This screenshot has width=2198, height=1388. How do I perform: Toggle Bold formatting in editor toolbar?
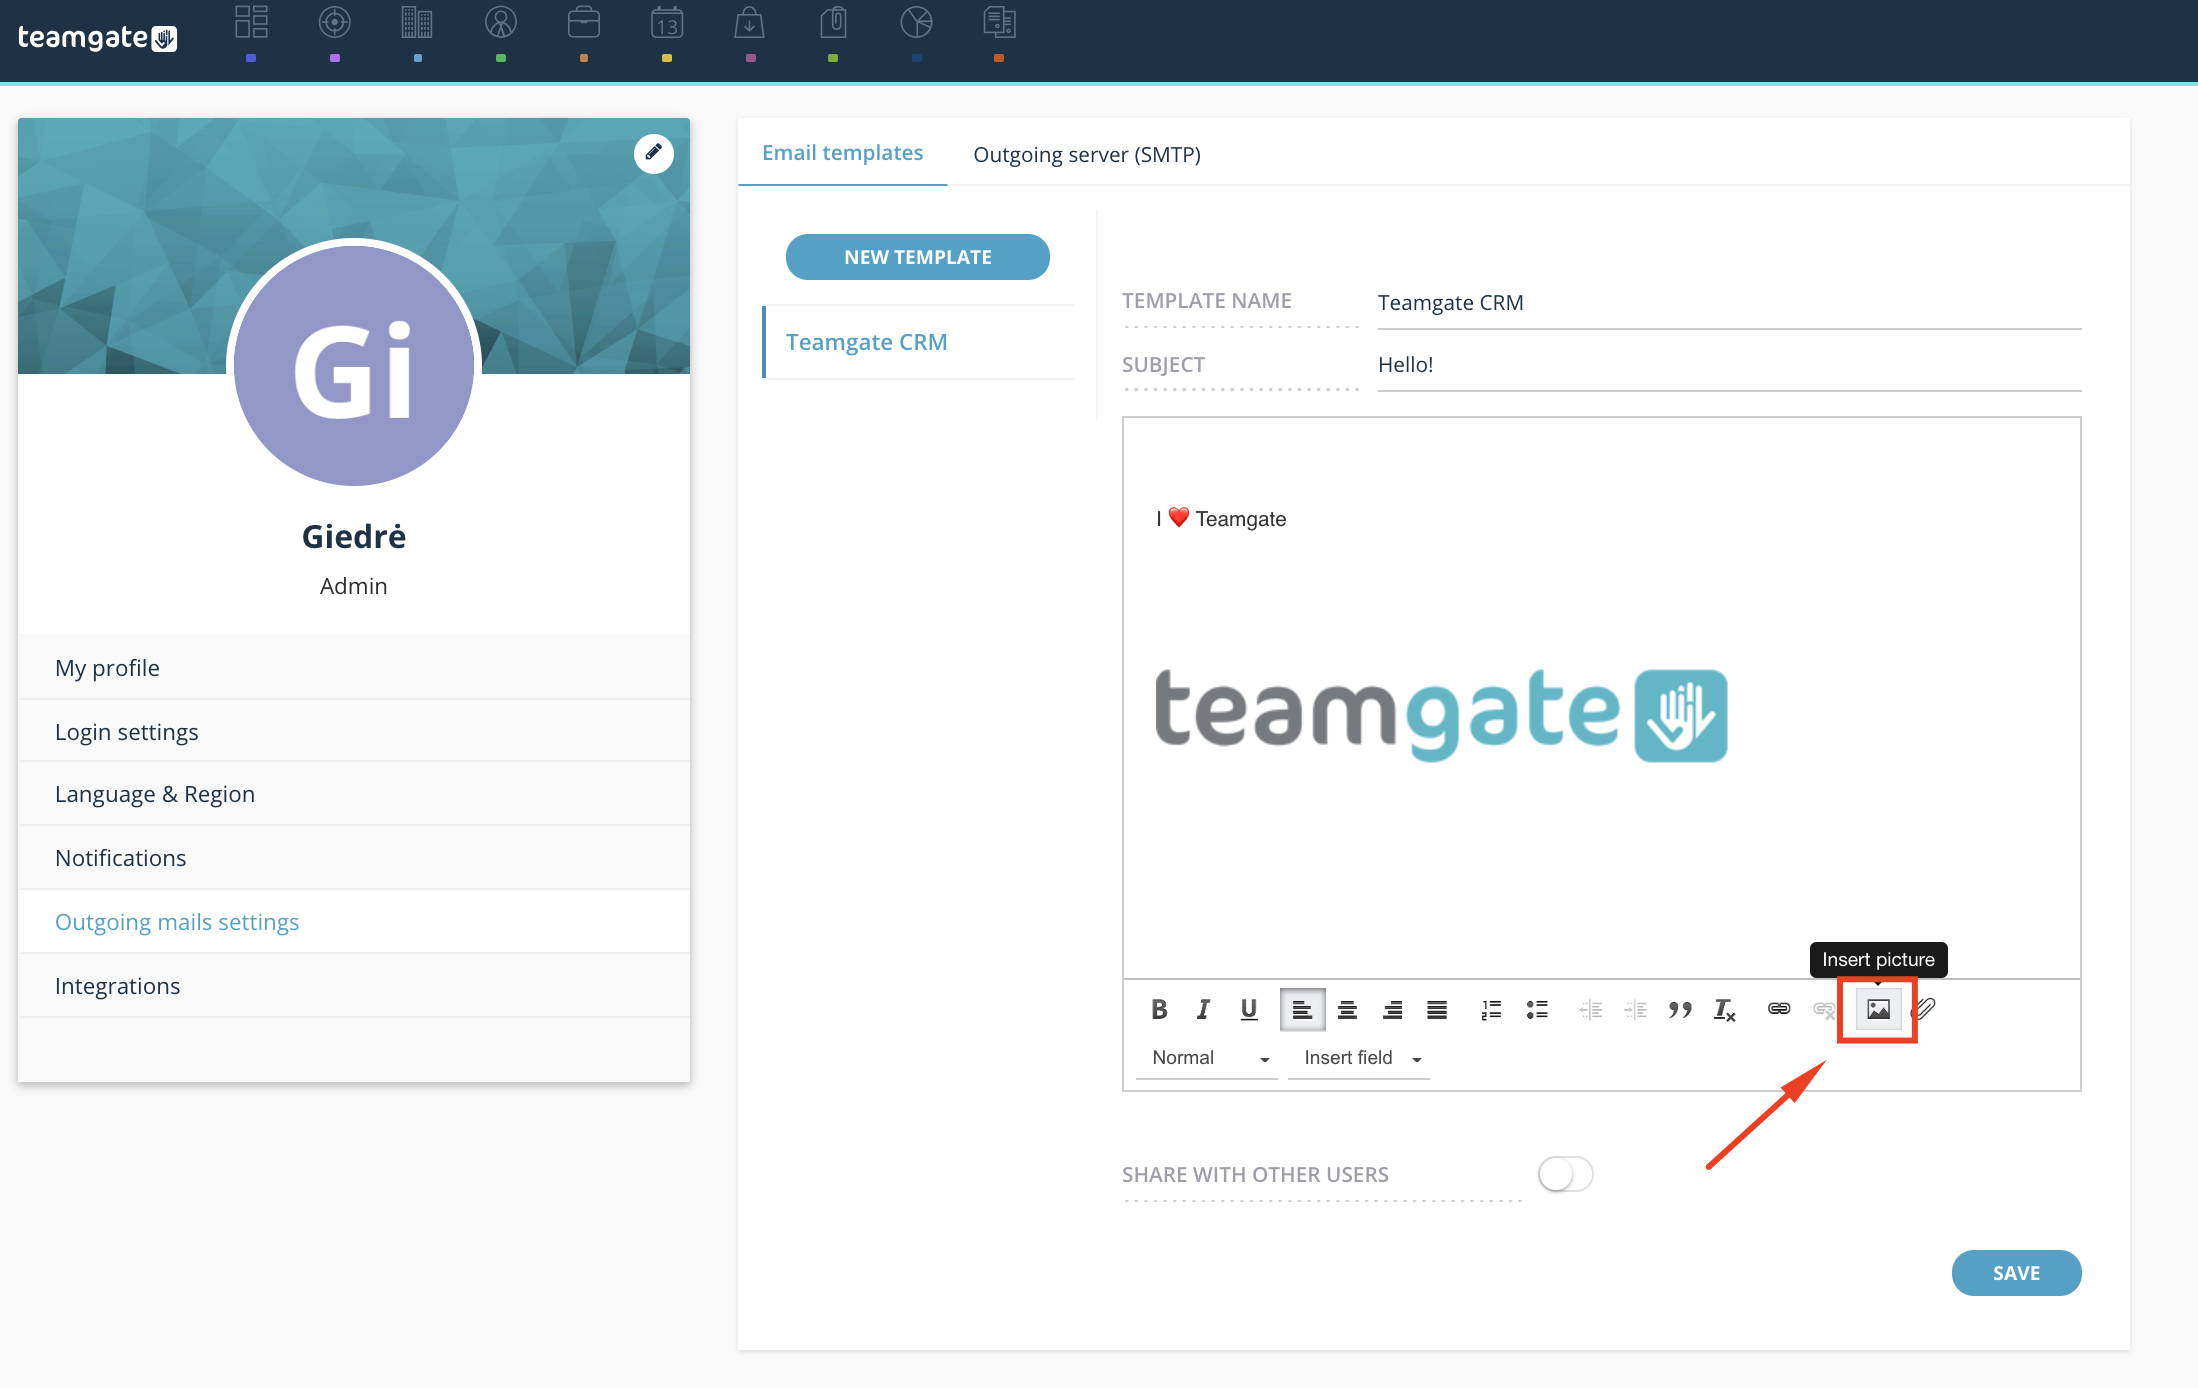click(x=1159, y=1010)
